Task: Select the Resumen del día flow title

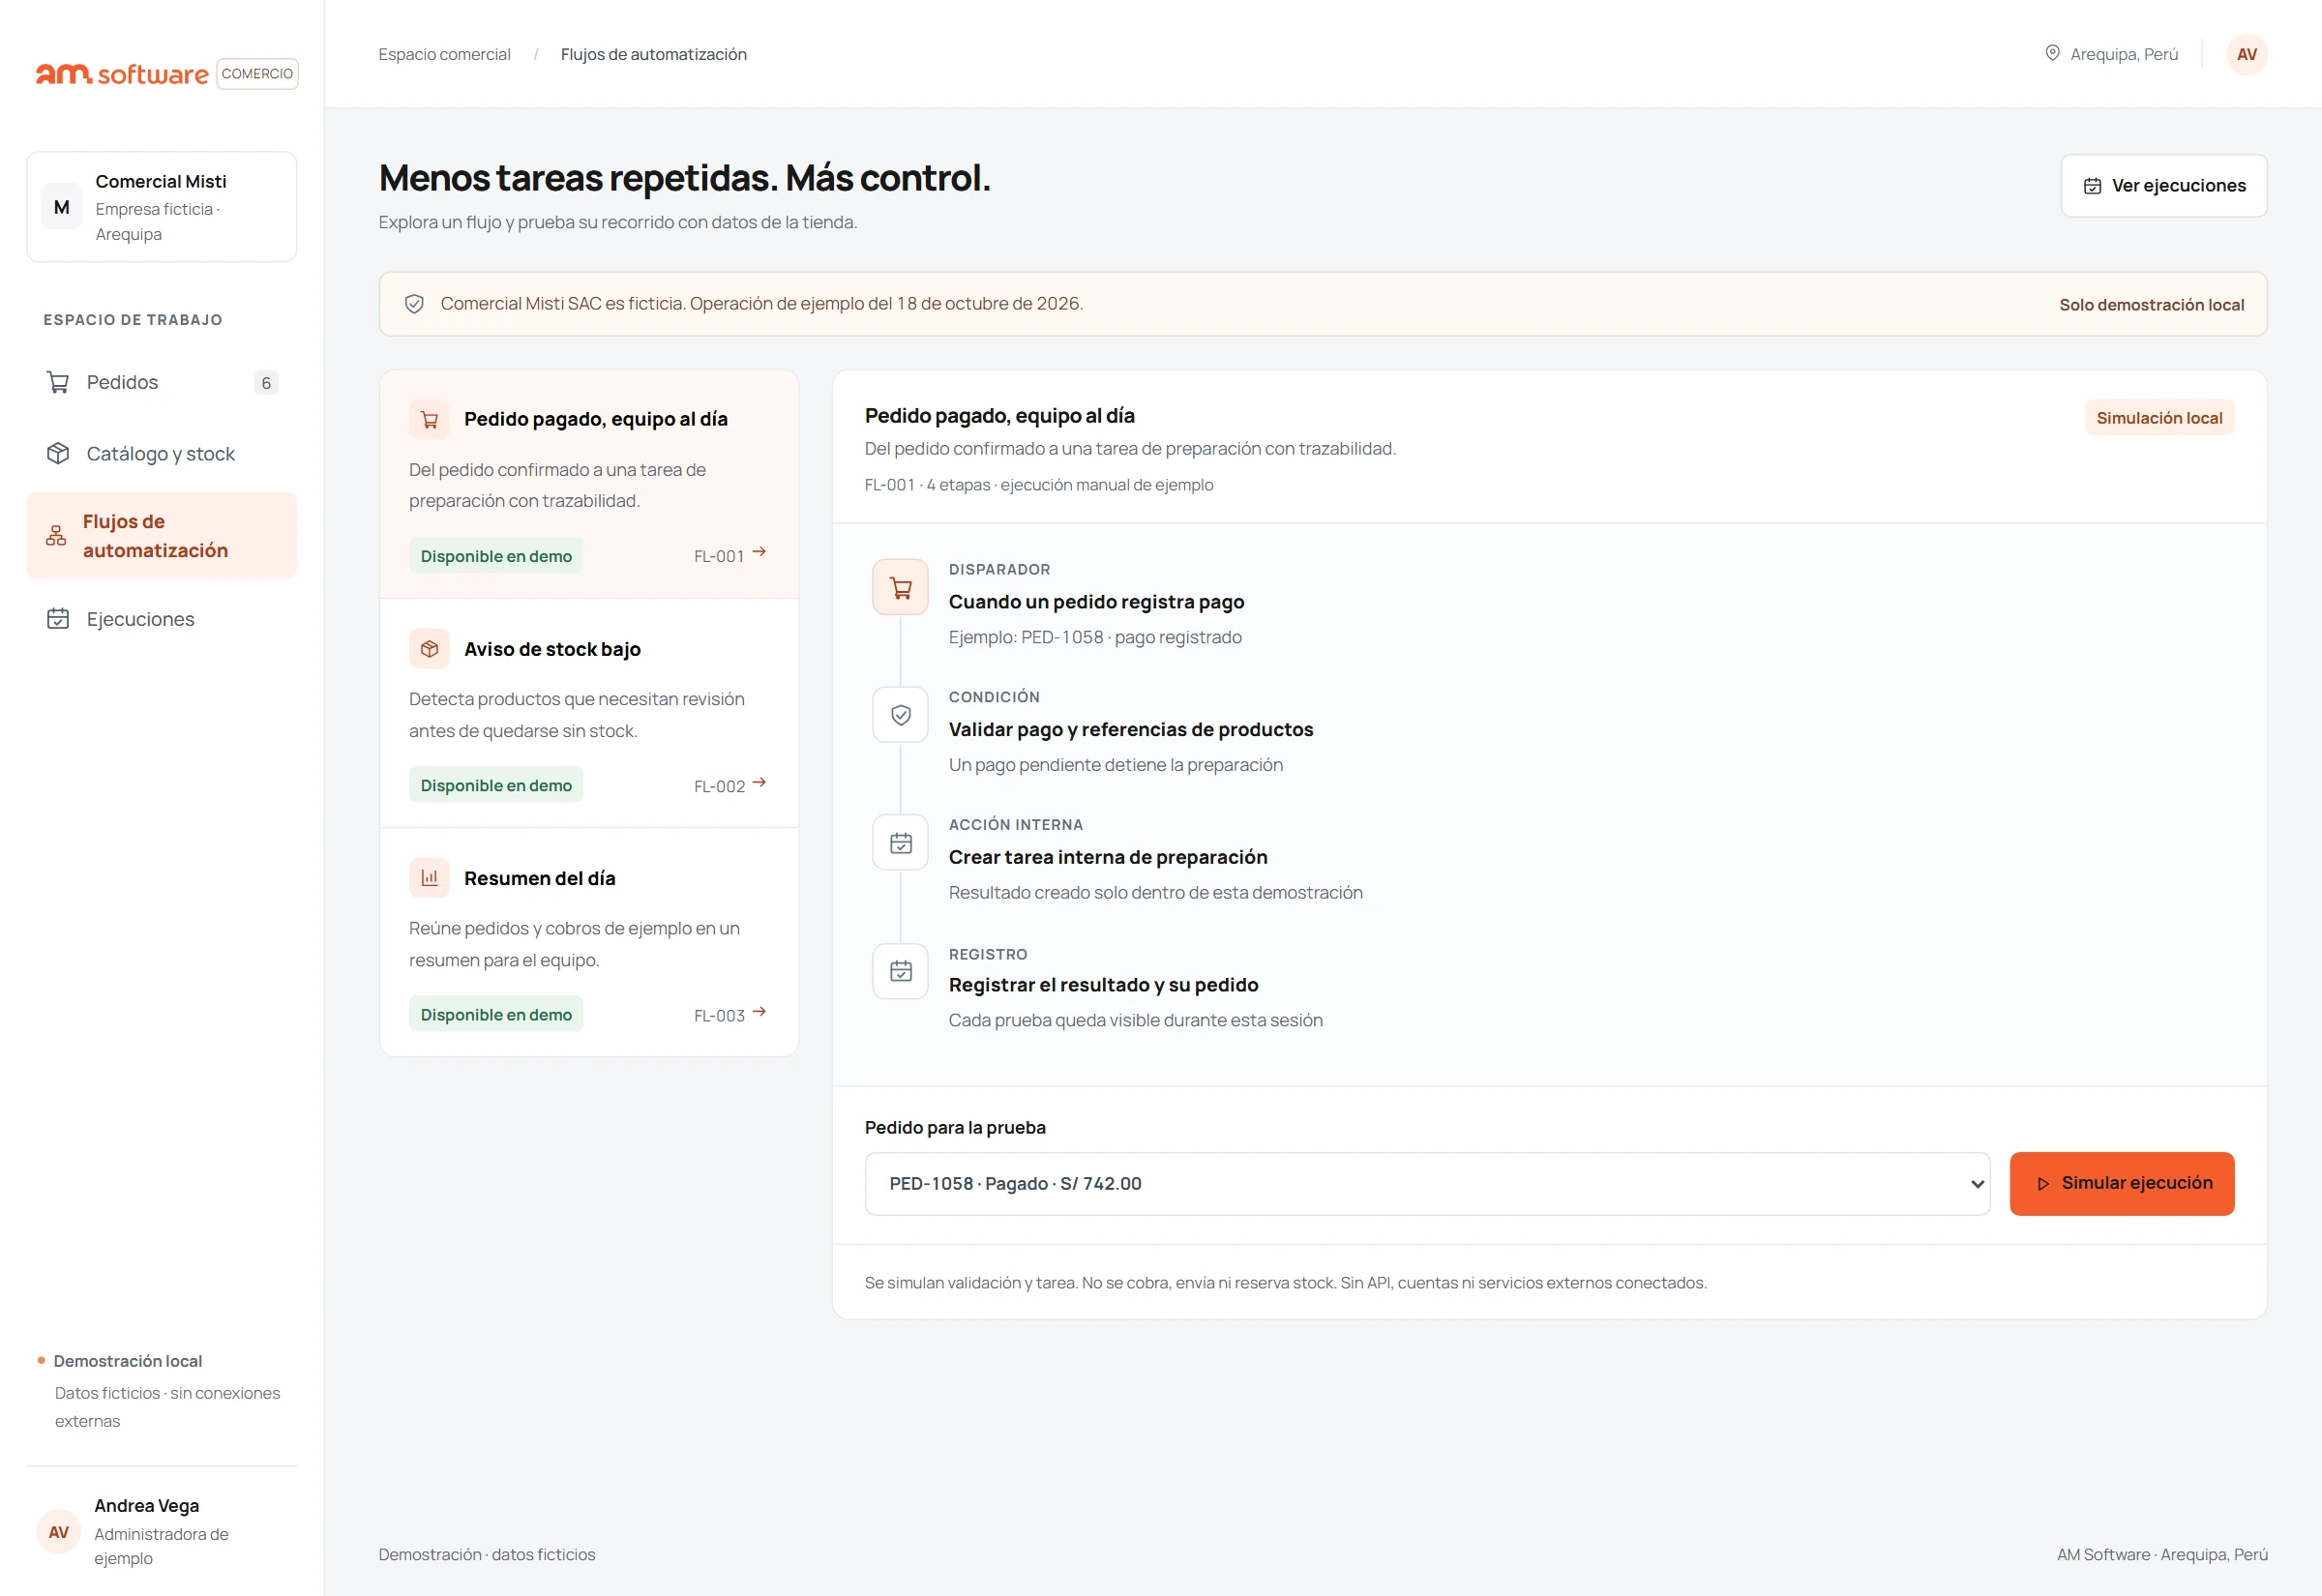Action: 539,878
